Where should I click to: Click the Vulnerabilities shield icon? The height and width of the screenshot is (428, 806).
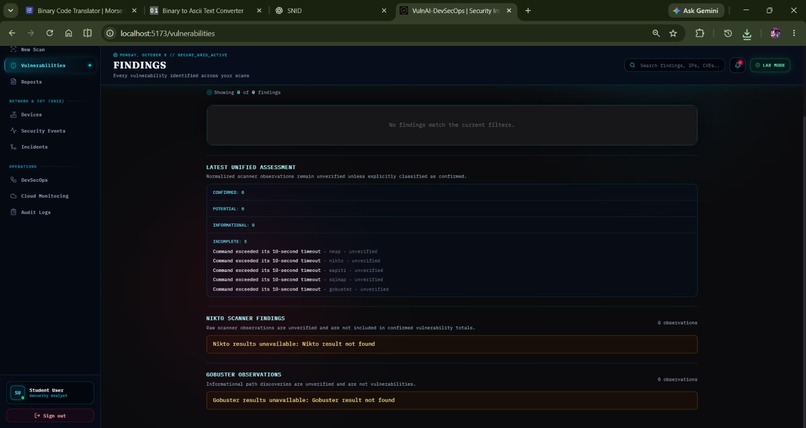[x=13, y=65]
